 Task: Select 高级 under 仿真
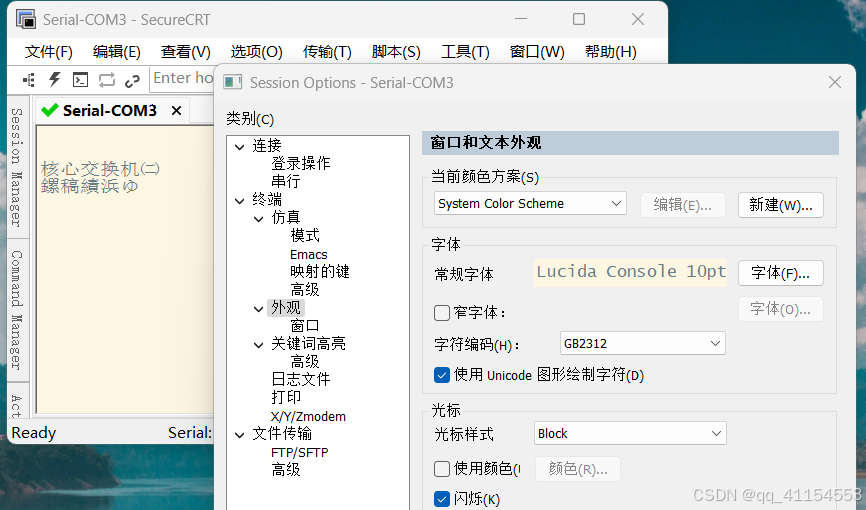[305, 290]
